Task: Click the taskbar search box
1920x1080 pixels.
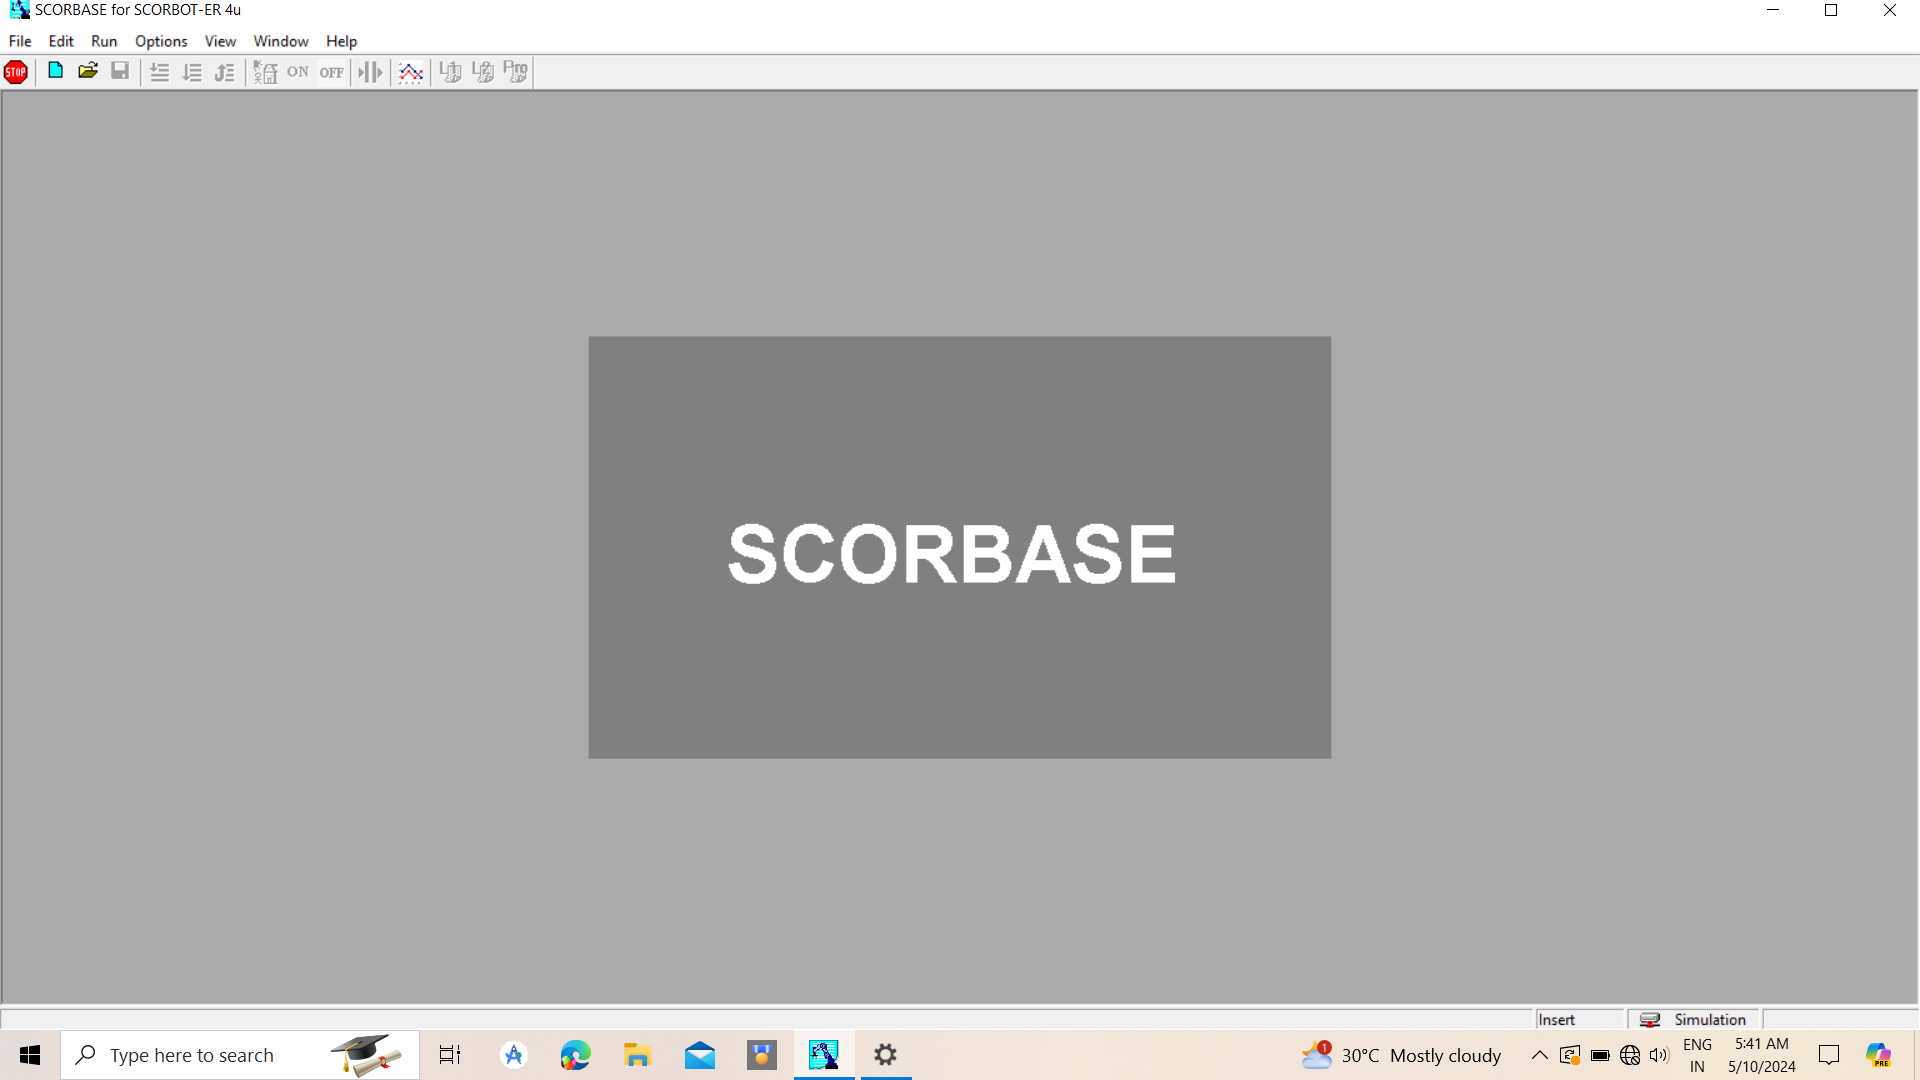Action: 240,1055
